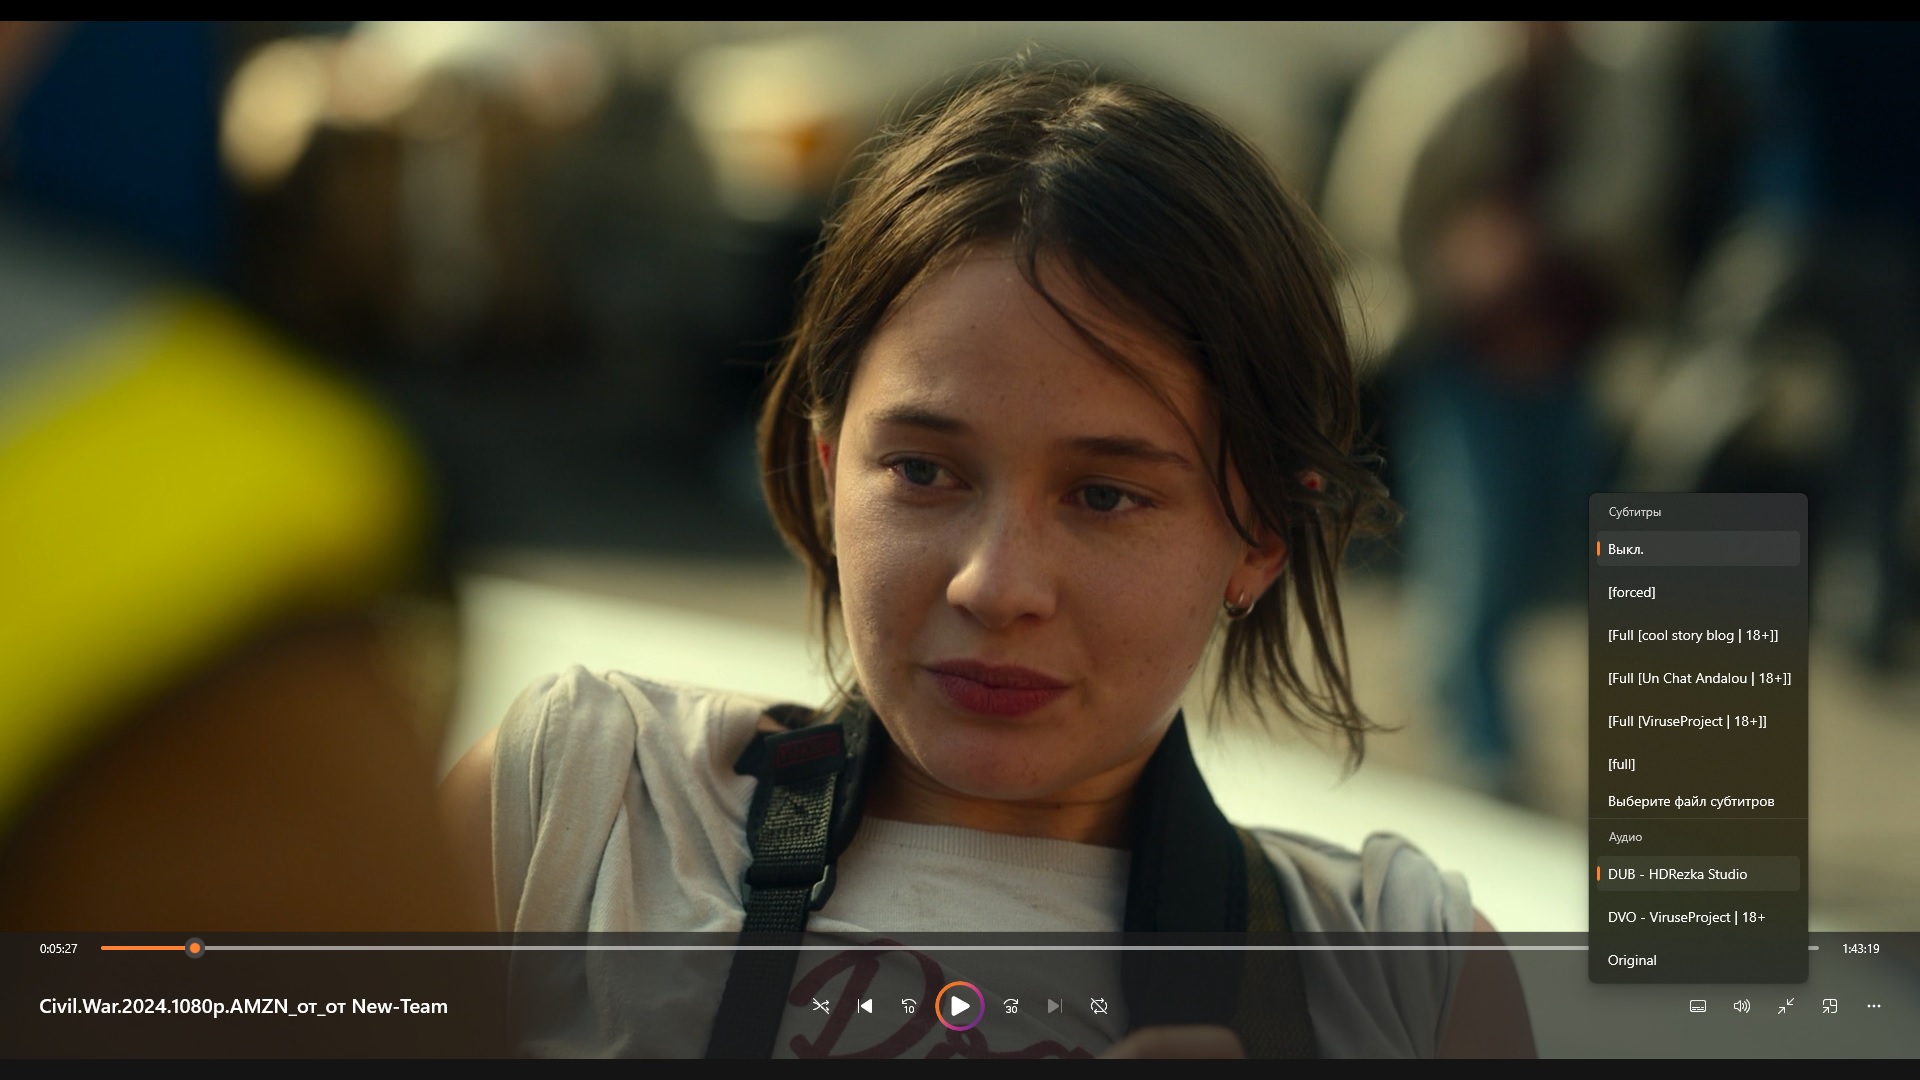Choose ViruseProject 18+ full subtitles
The height and width of the screenshot is (1080, 1920).
[1698, 721]
